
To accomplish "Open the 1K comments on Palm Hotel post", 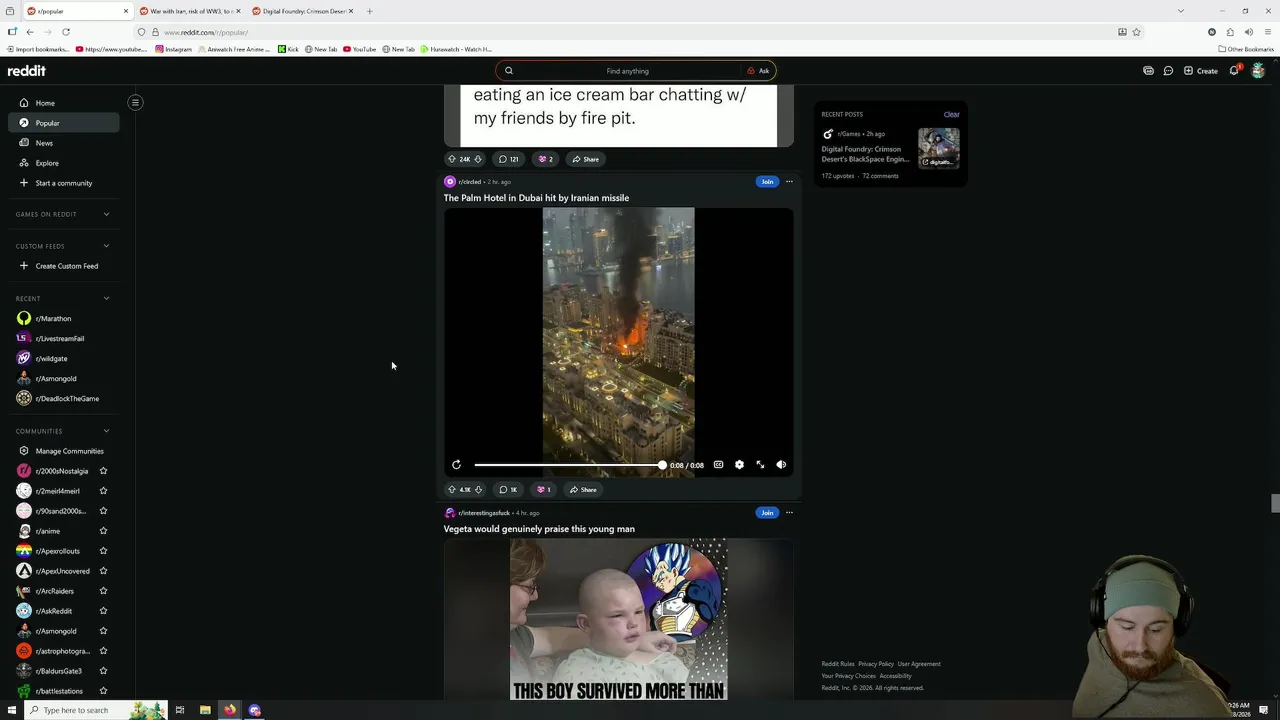I will 508,490.
